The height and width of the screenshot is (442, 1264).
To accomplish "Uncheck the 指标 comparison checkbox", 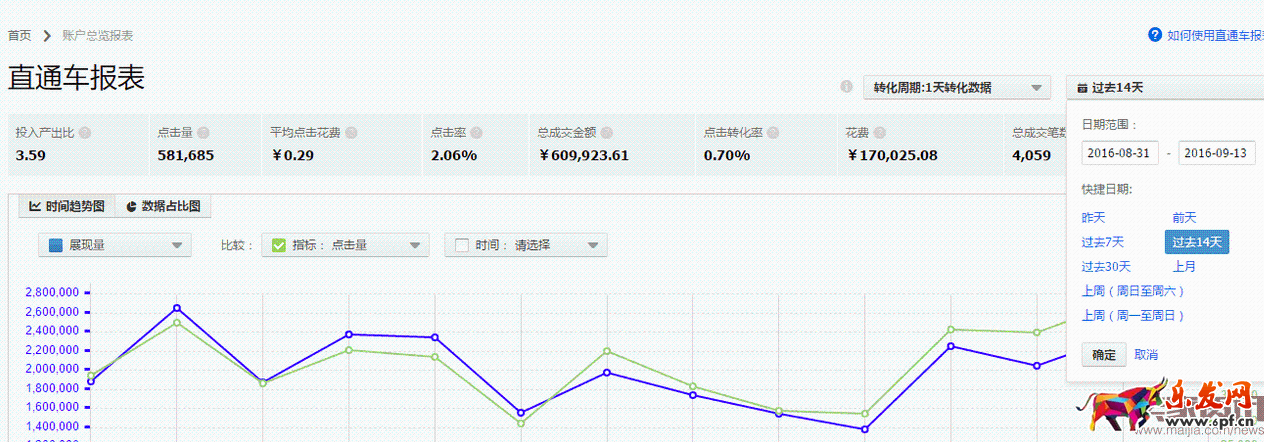I will 279,245.
